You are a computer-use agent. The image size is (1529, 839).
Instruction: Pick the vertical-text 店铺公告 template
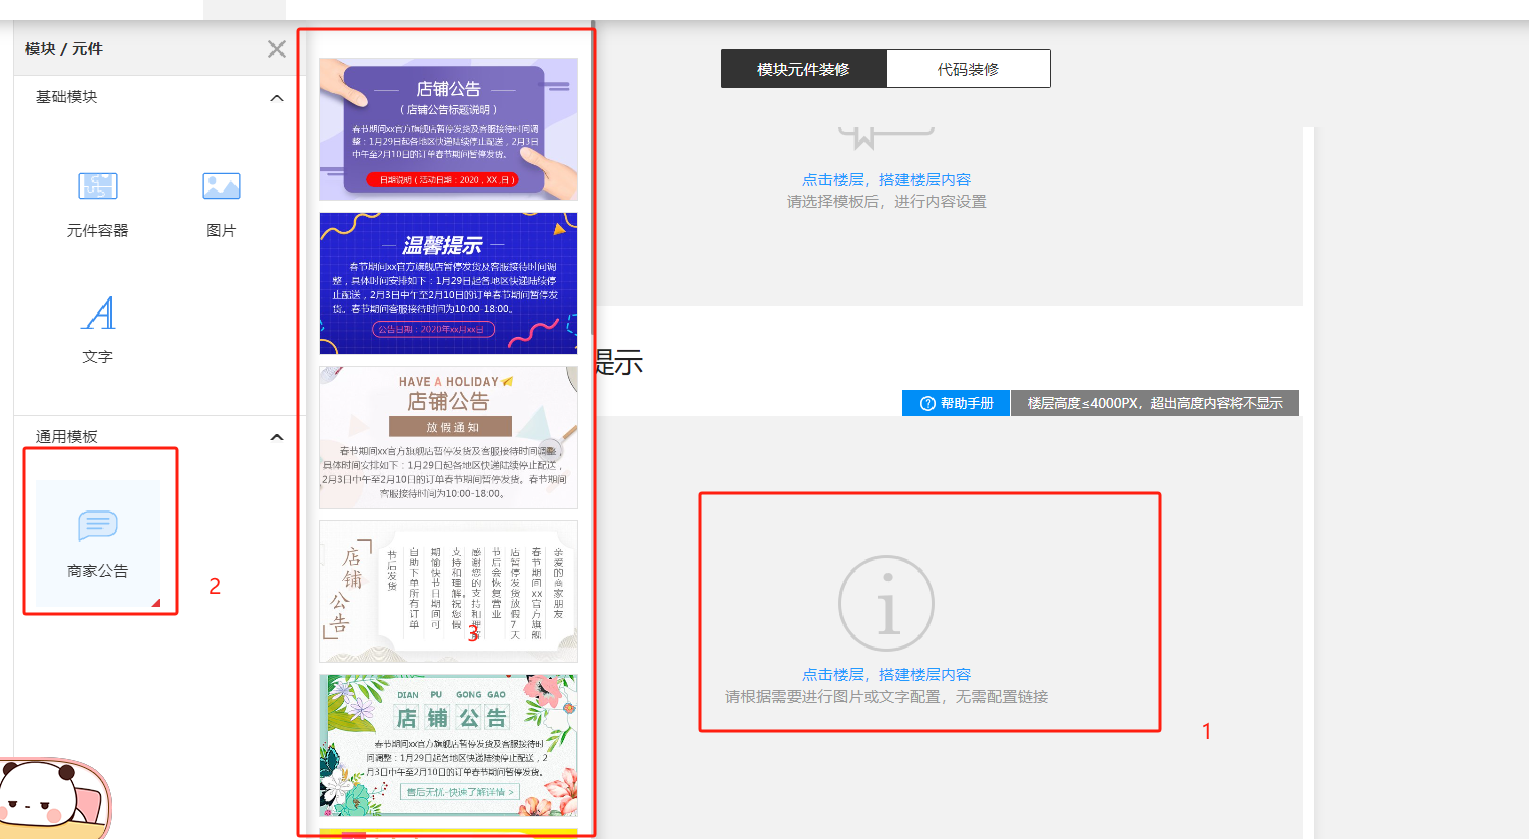pos(448,591)
